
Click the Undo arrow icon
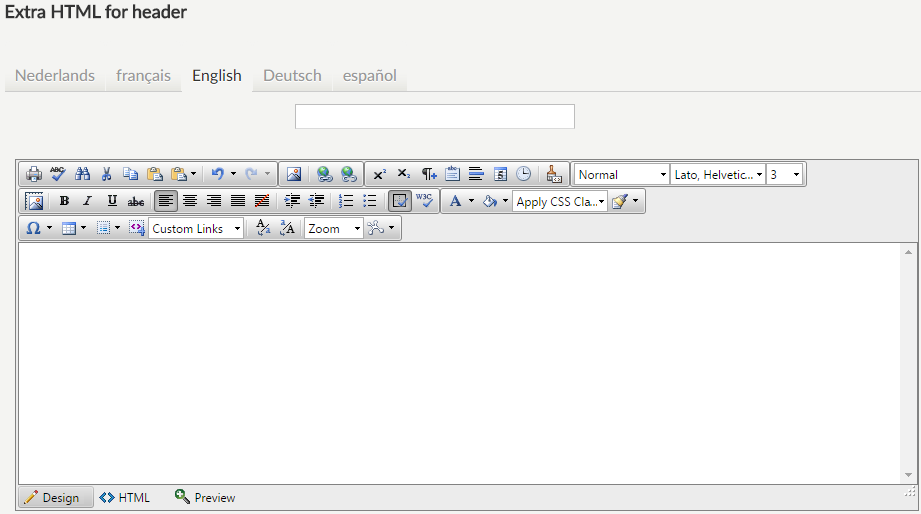coord(218,174)
